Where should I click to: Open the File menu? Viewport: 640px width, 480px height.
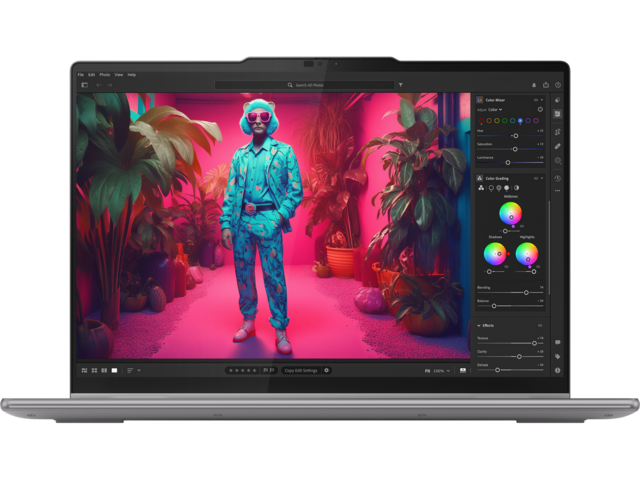click(81, 74)
